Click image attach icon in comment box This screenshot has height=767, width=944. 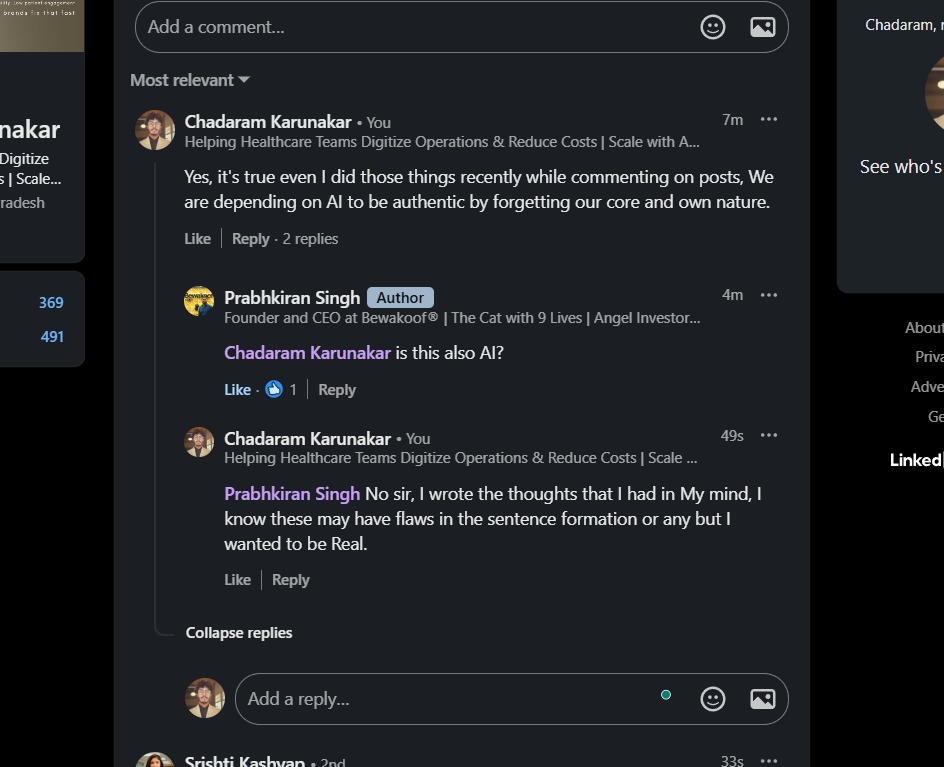point(762,27)
